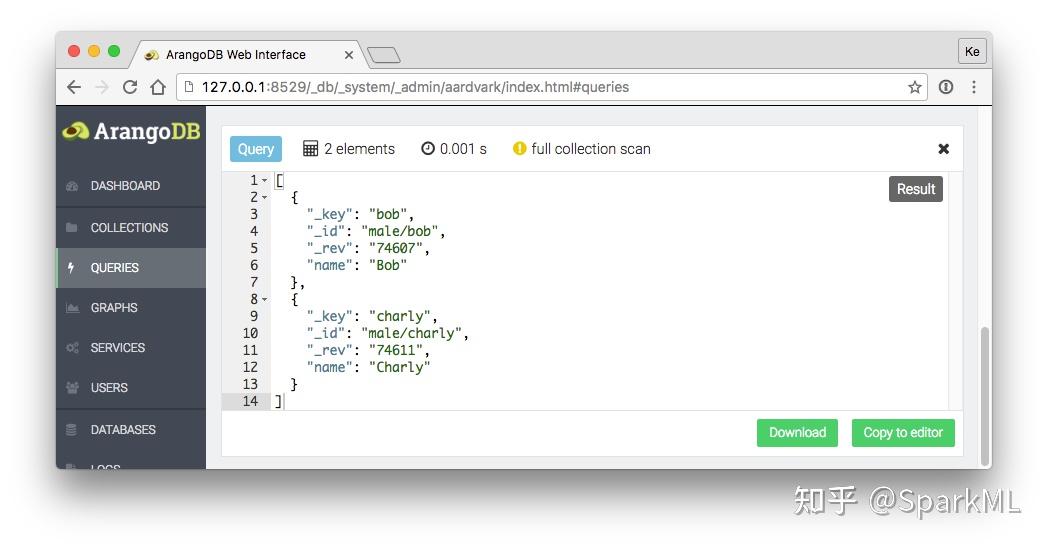Viewport: 1048px width, 549px height.
Task: Reload the page in the browser
Action: [x=130, y=87]
